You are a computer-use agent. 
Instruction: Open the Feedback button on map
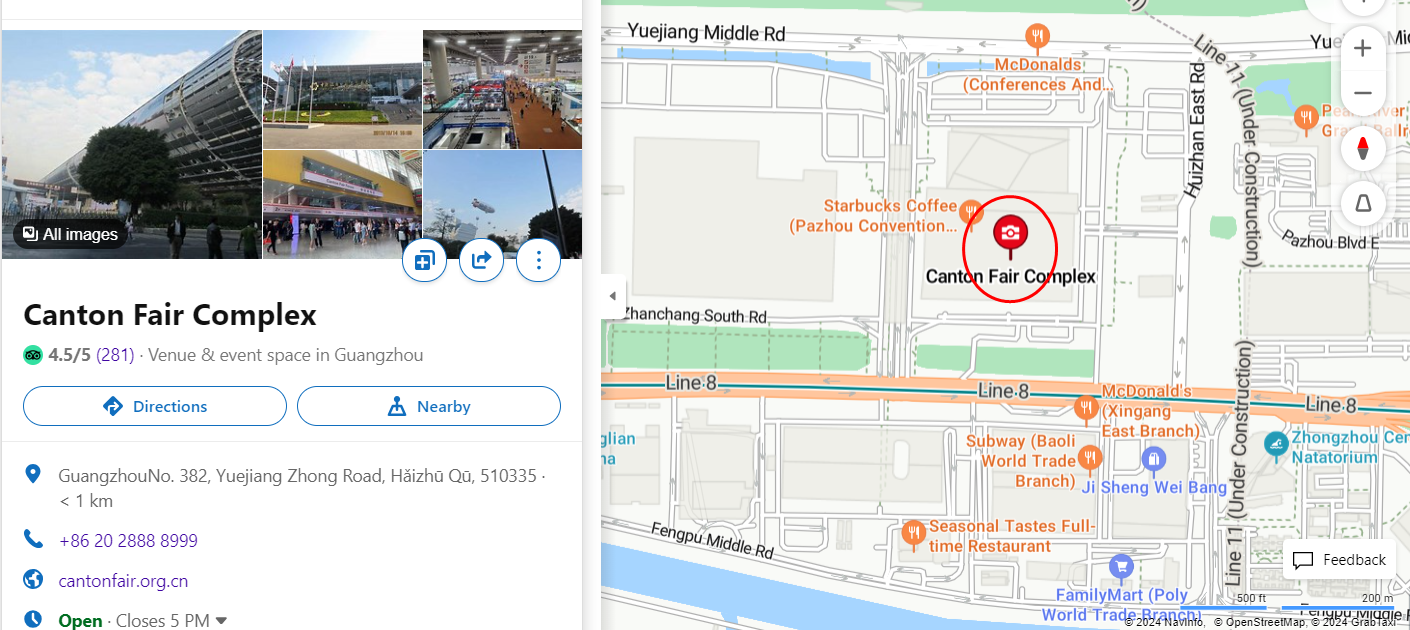pyautogui.click(x=1340, y=559)
